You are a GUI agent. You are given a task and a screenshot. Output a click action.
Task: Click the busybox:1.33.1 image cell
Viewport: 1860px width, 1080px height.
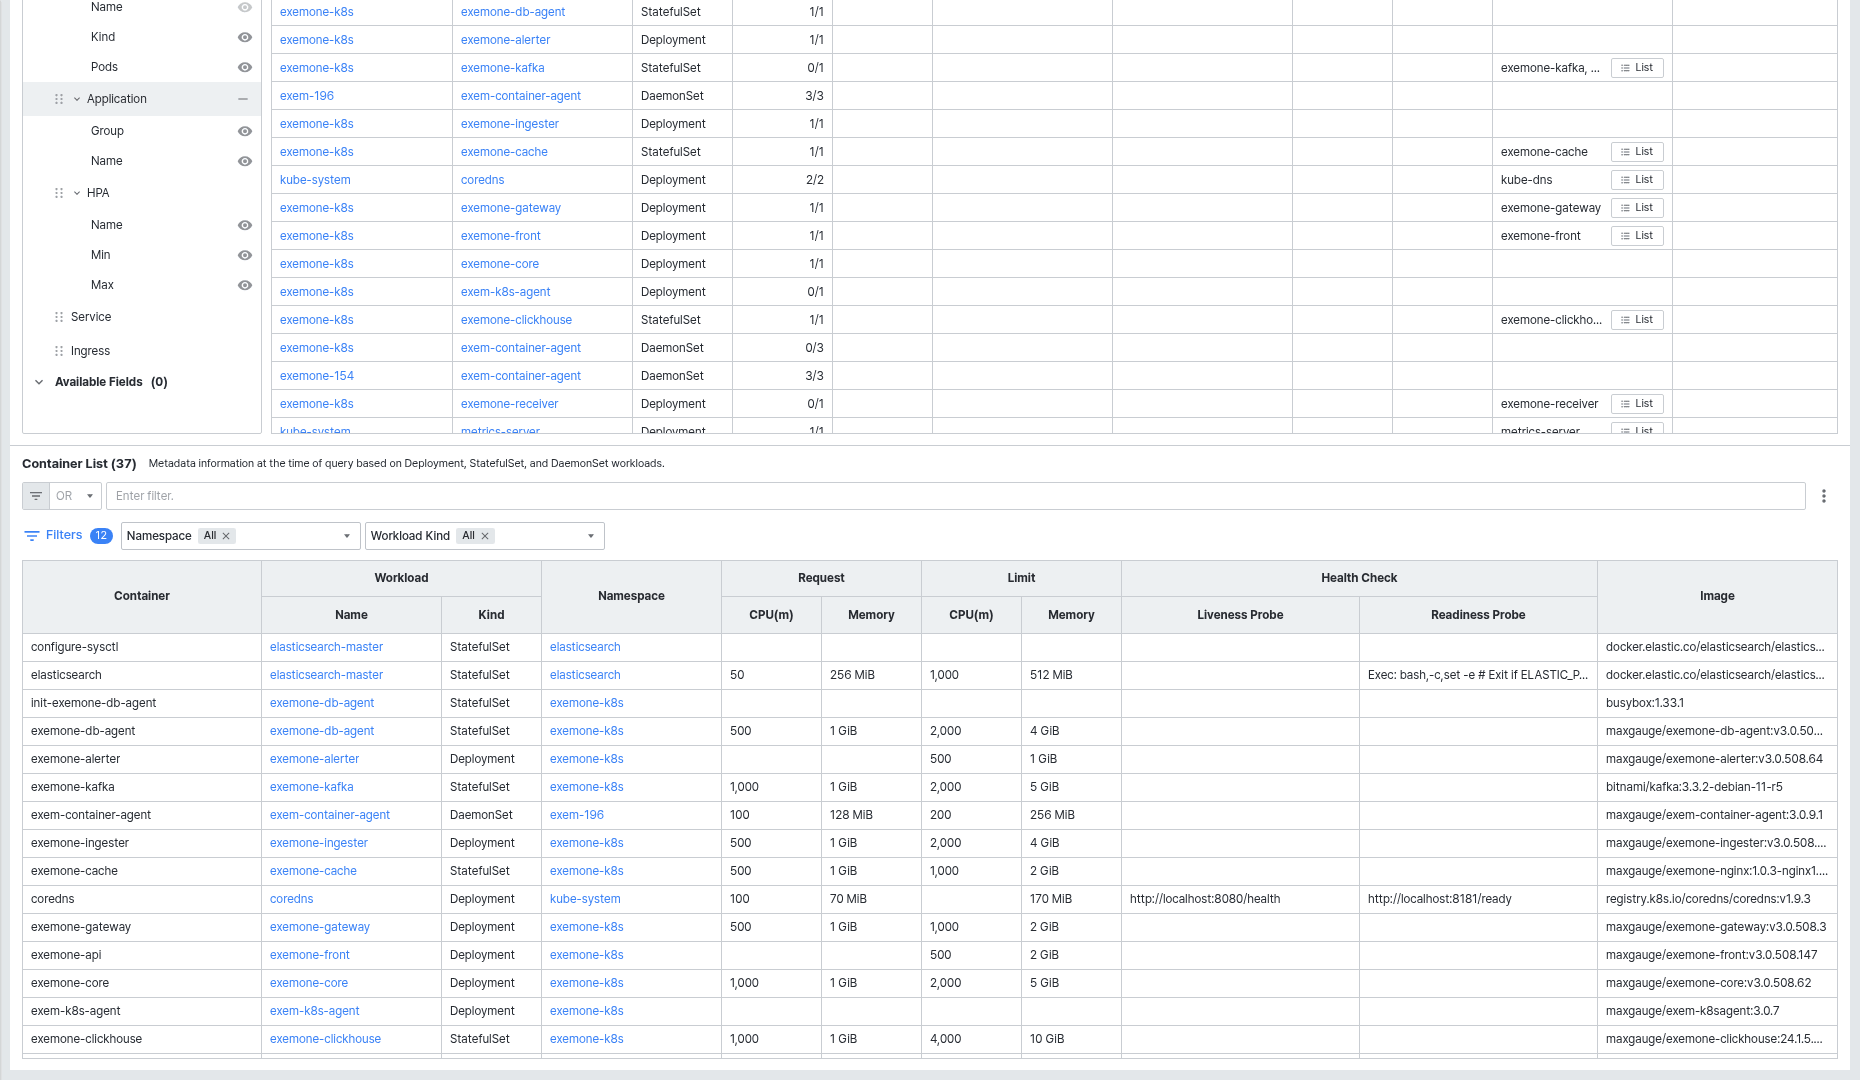click(1717, 703)
